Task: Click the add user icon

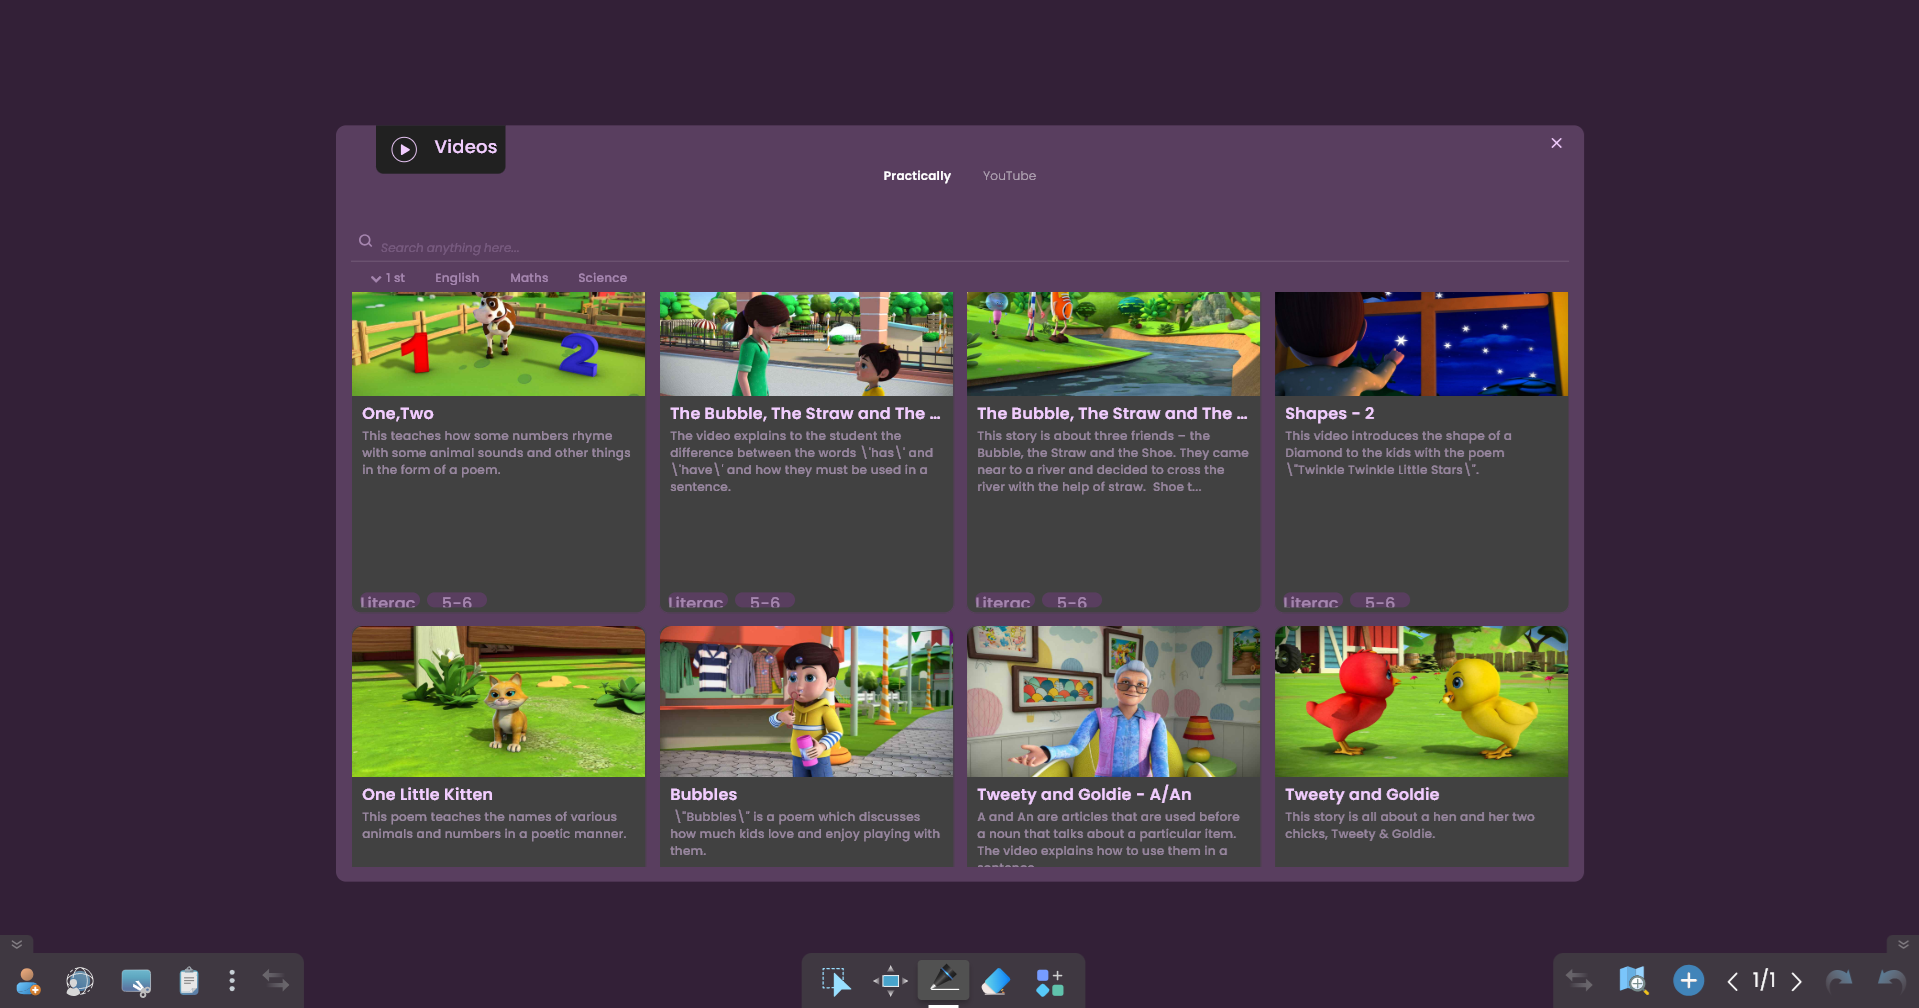Action: (28, 981)
